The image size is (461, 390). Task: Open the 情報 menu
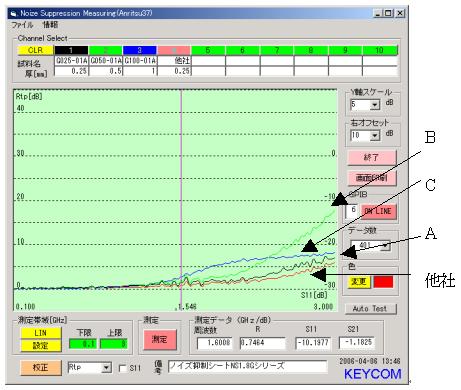tap(50, 25)
